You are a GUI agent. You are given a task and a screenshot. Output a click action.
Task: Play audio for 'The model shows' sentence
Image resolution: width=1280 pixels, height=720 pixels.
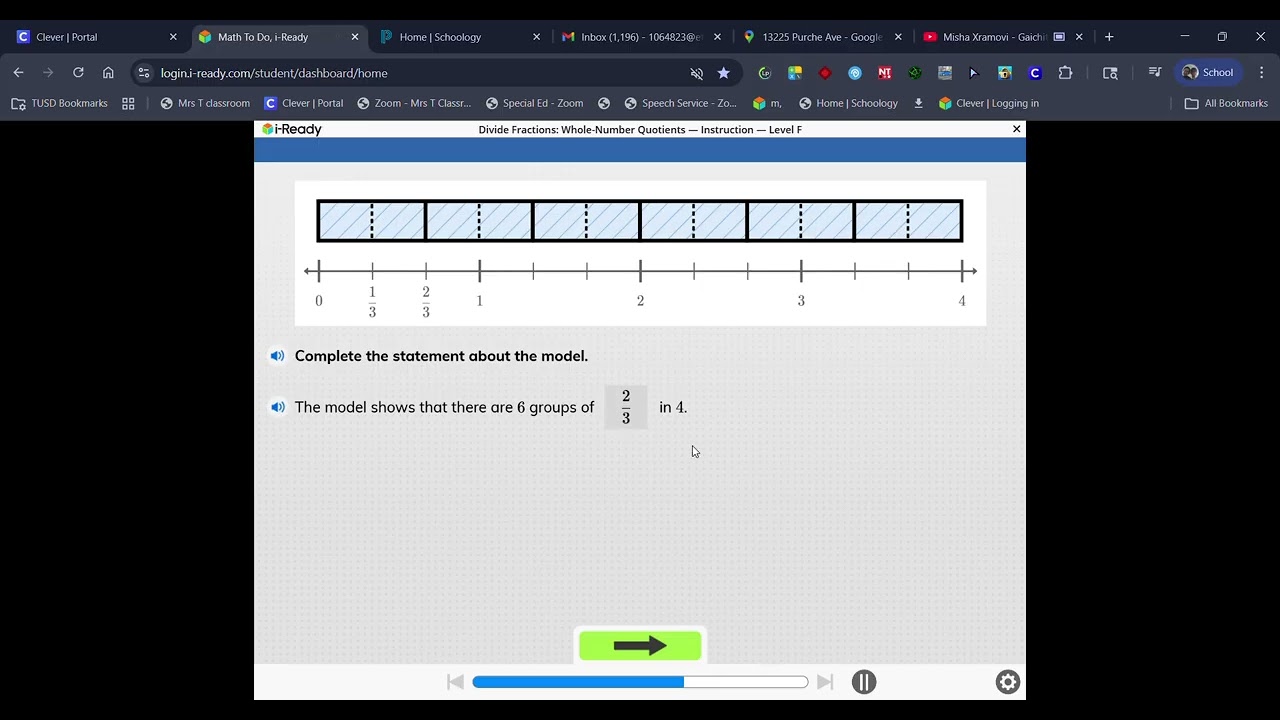tap(277, 407)
